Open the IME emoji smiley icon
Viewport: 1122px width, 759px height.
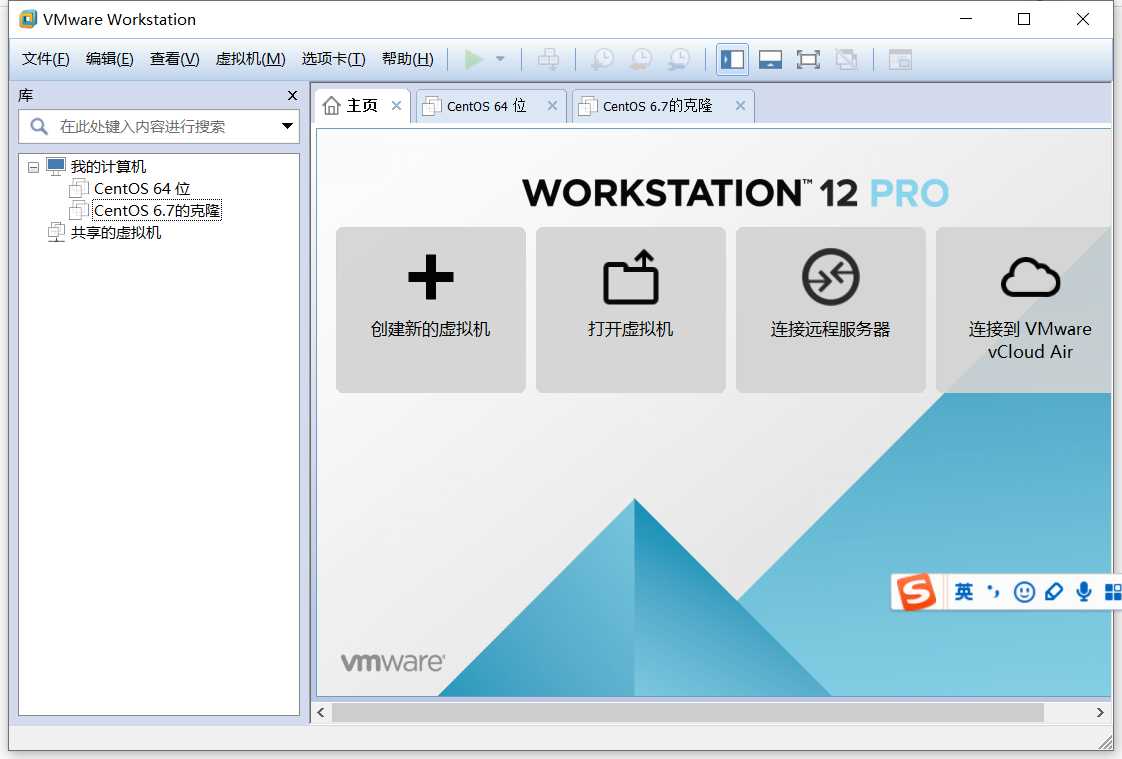[1024, 592]
